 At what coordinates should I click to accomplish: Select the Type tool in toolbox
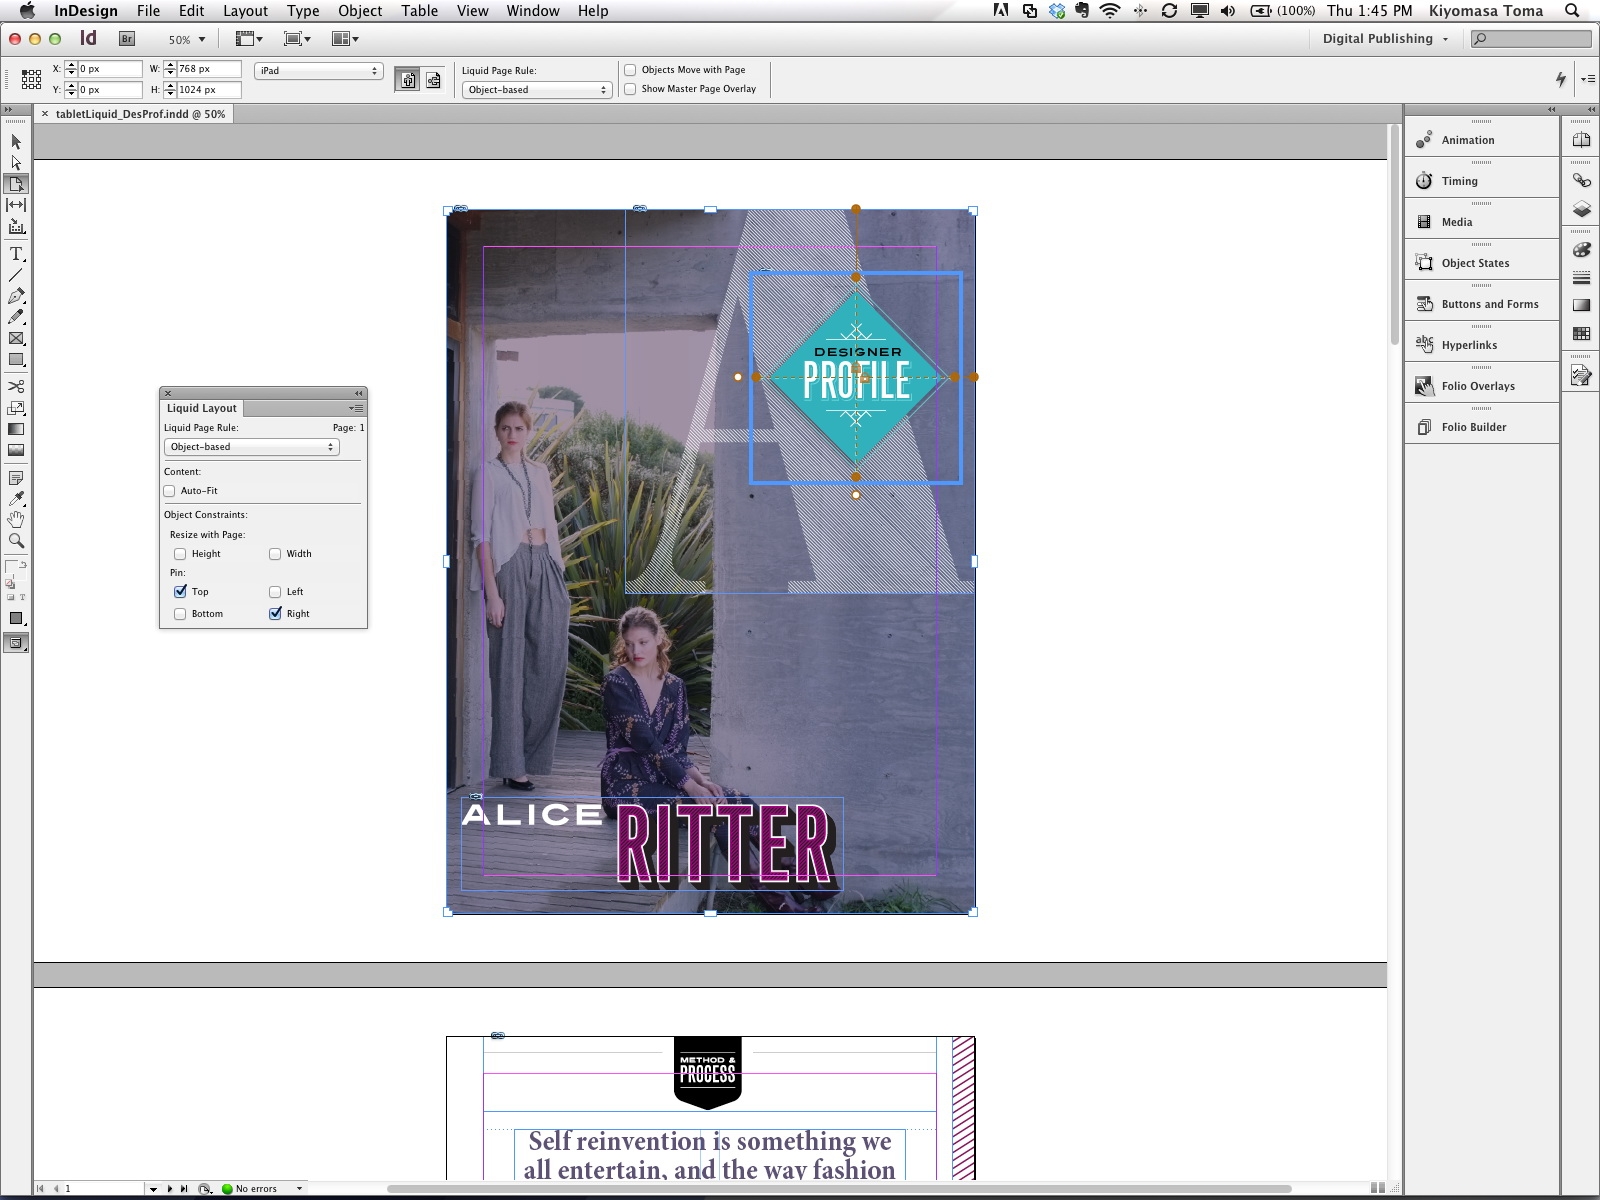click(x=16, y=254)
